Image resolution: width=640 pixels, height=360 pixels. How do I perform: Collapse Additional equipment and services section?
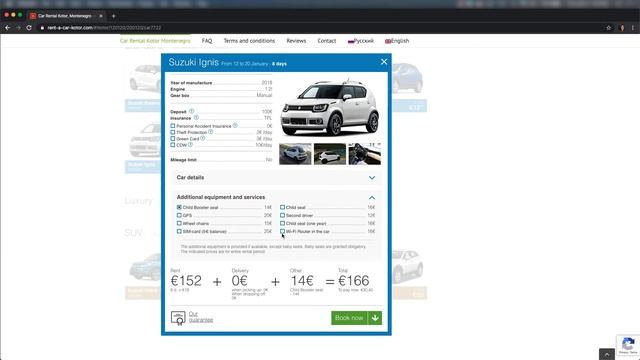point(276,197)
